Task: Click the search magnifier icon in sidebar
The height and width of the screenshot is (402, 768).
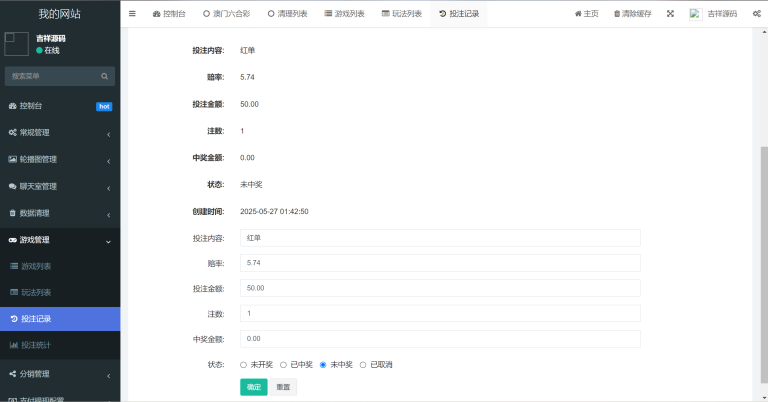Action: coord(104,76)
